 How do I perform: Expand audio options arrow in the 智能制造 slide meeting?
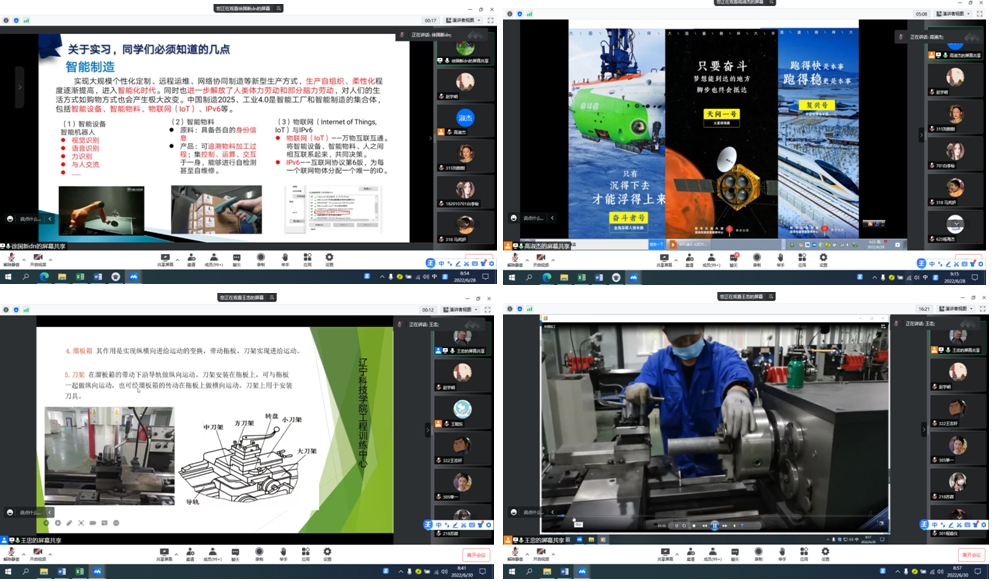click(x=24, y=258)
